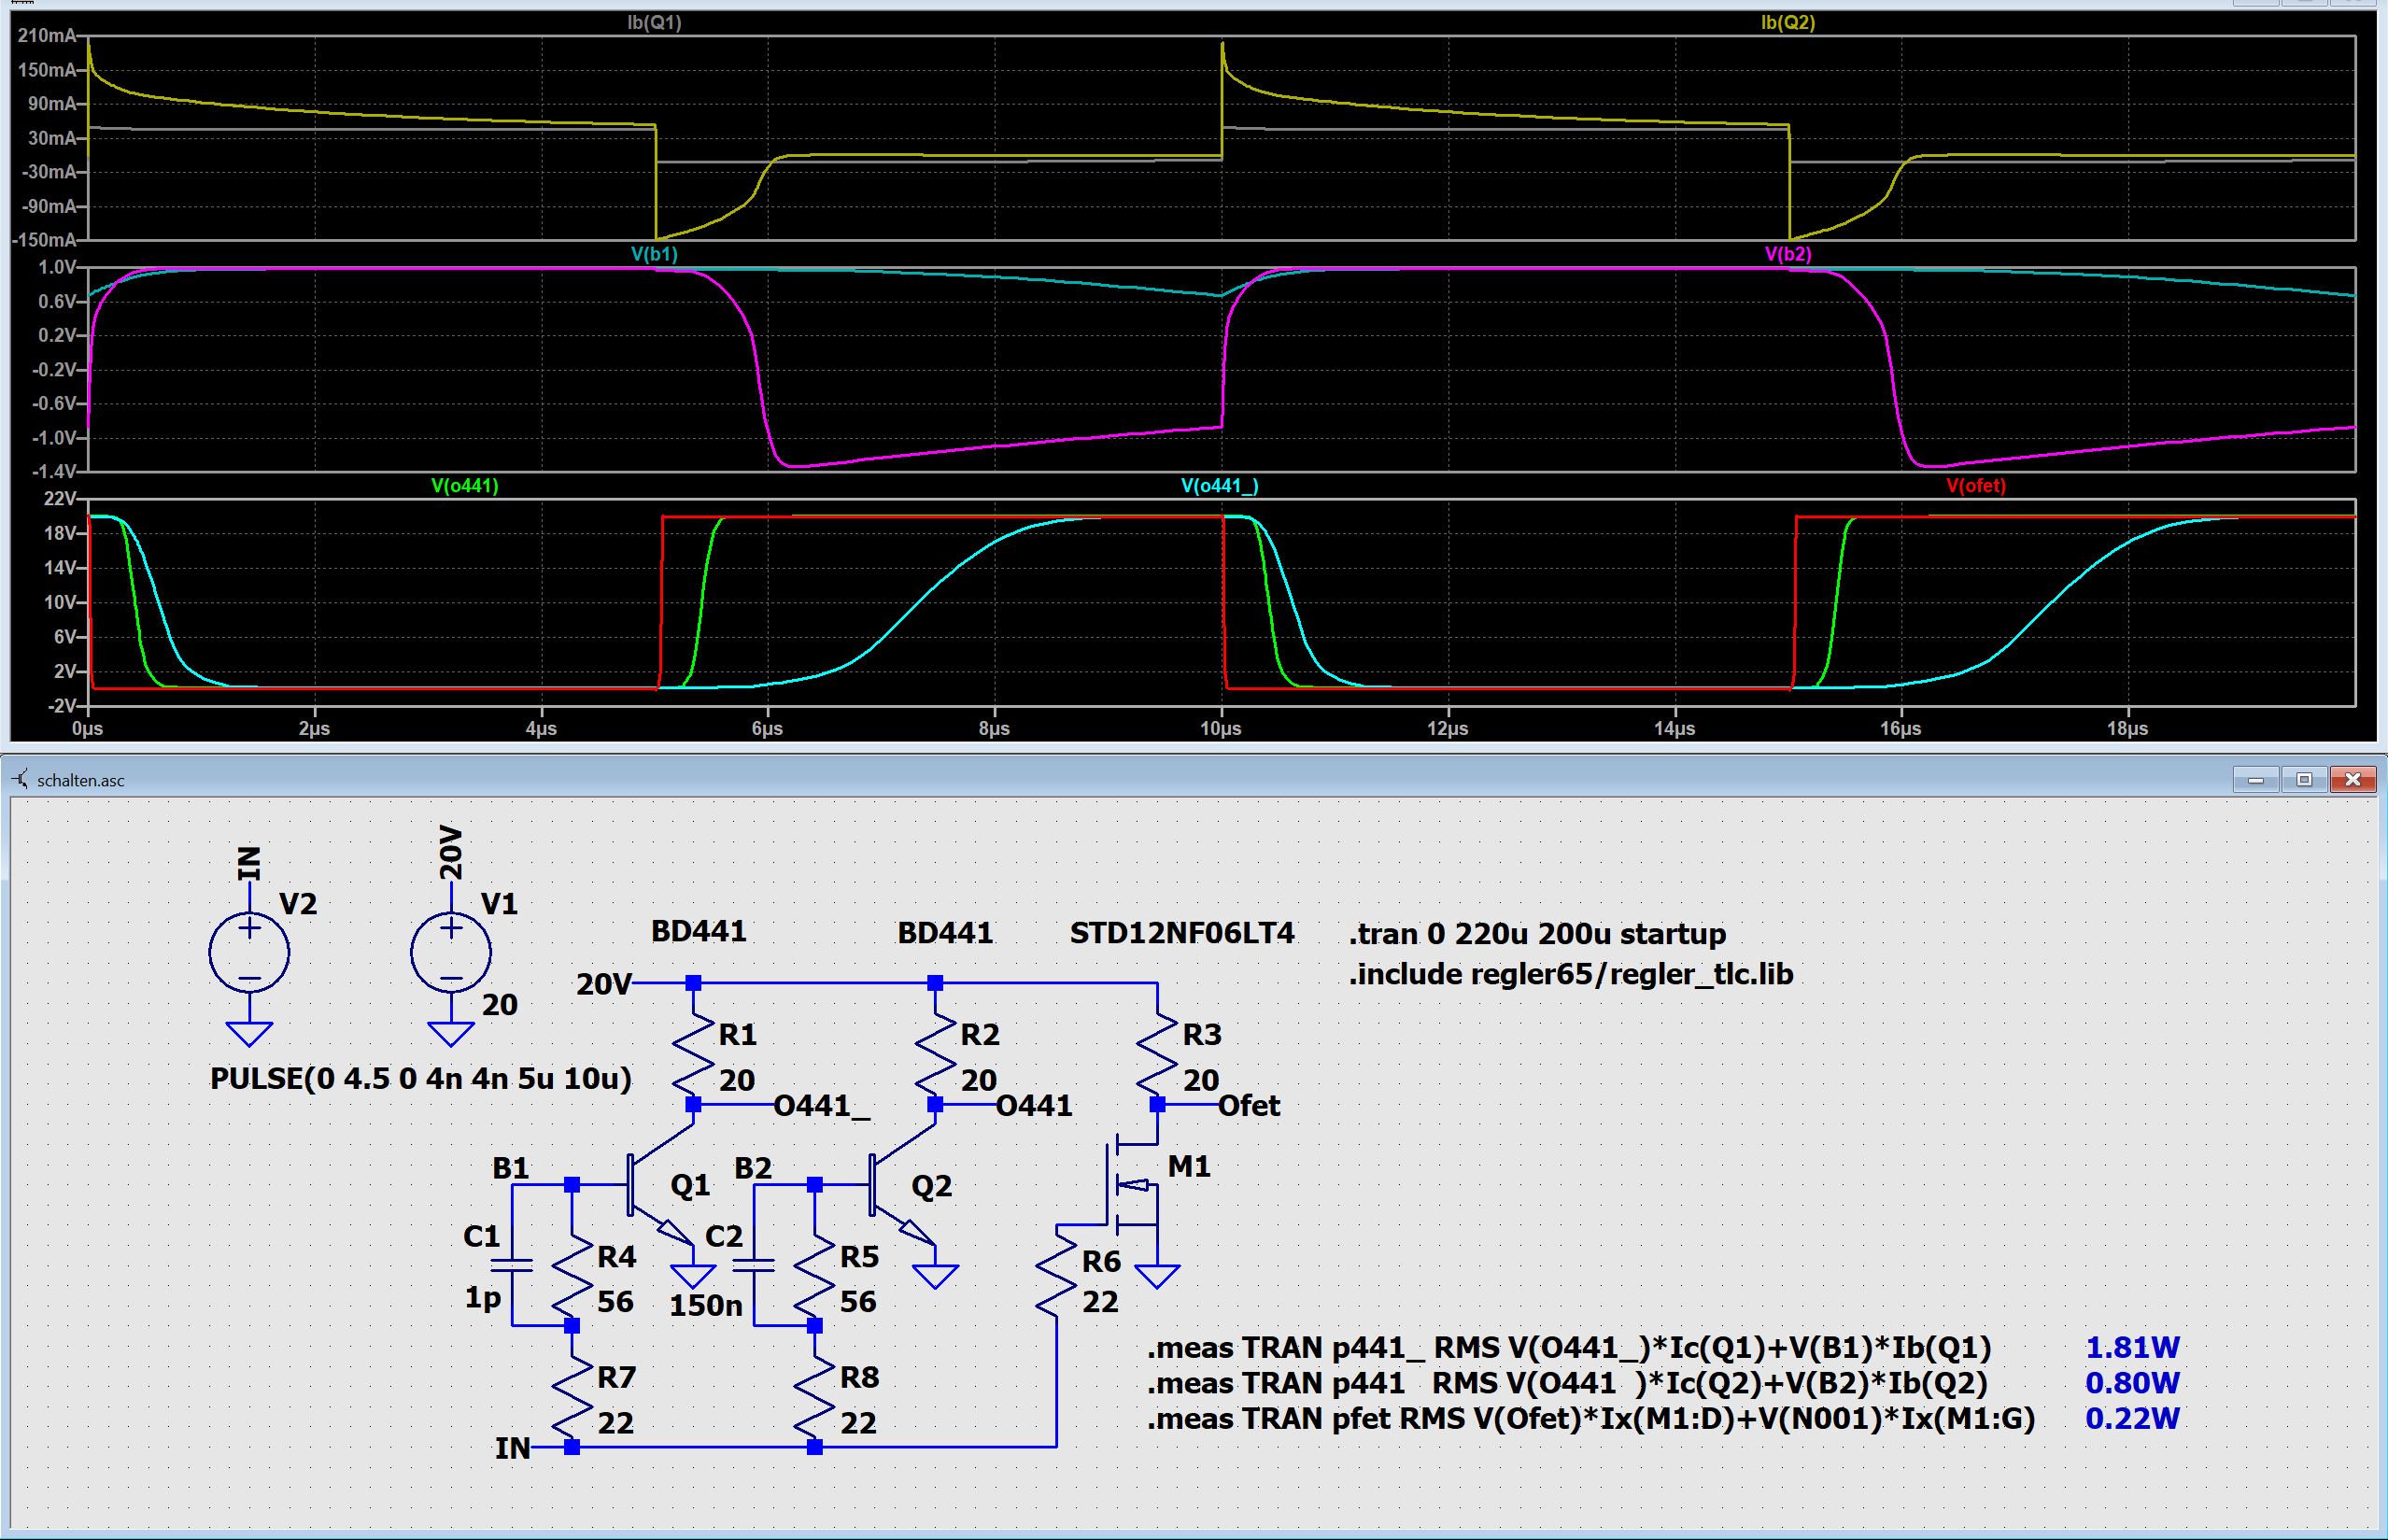
Task: Click the .meas TRAN pfet directive
Action: (x=1590, y=1419)
